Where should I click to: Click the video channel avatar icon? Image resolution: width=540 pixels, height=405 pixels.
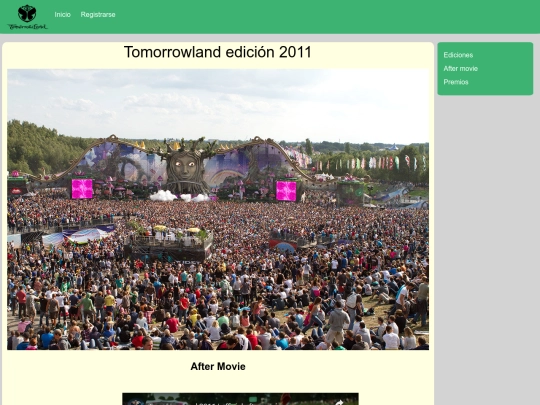click(x=135, y=402)
